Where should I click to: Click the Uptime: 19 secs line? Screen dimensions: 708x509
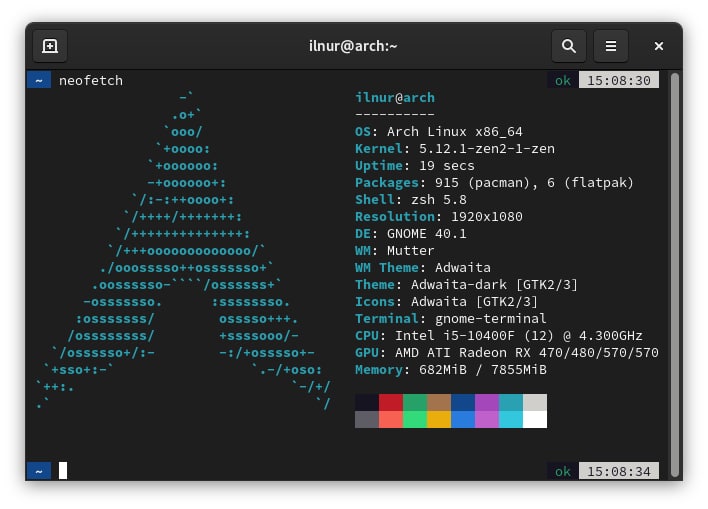click(415, 166)
